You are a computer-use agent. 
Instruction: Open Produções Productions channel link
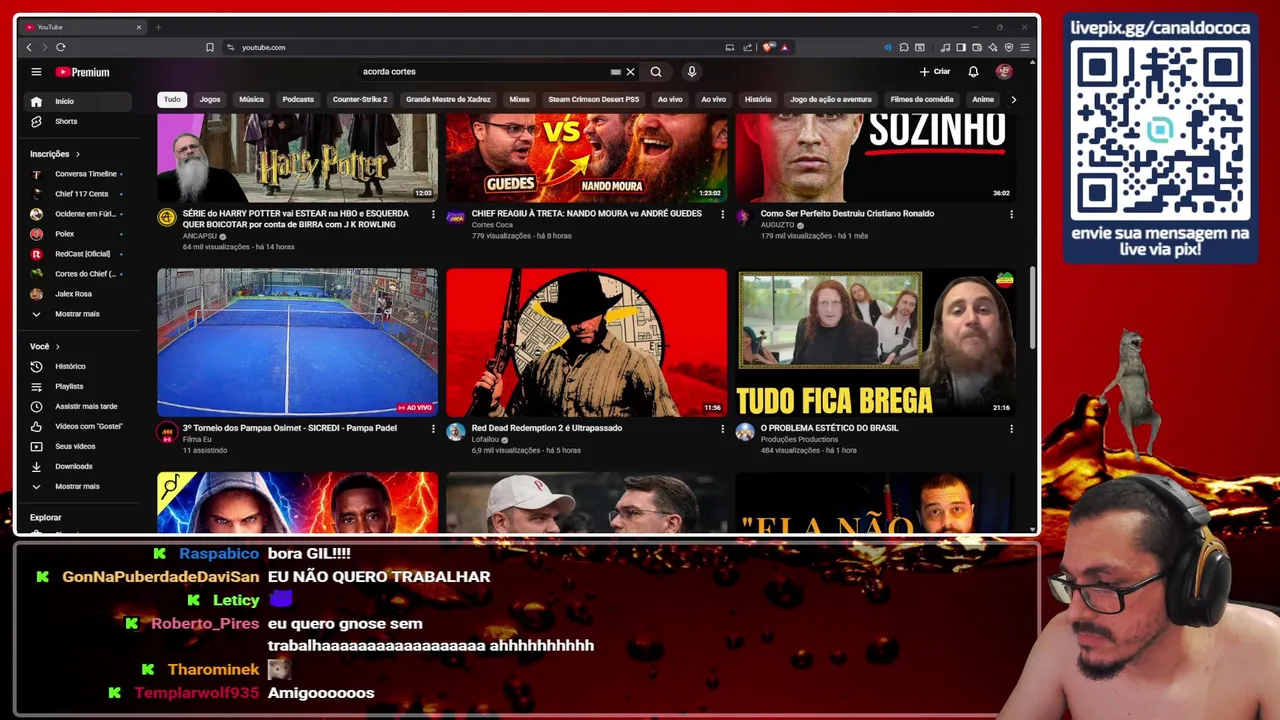(799, 440)
